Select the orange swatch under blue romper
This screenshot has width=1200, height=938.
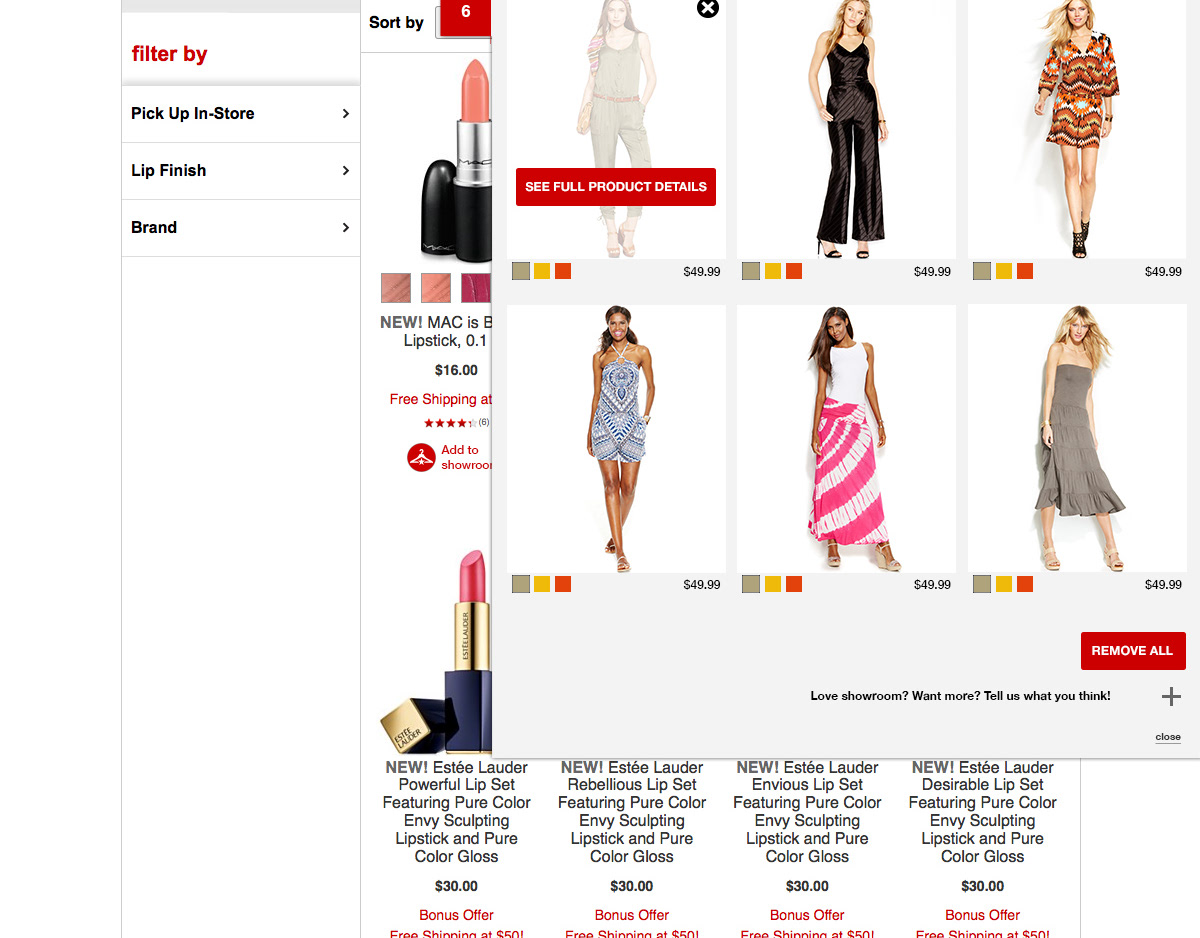tap(563, 584)
